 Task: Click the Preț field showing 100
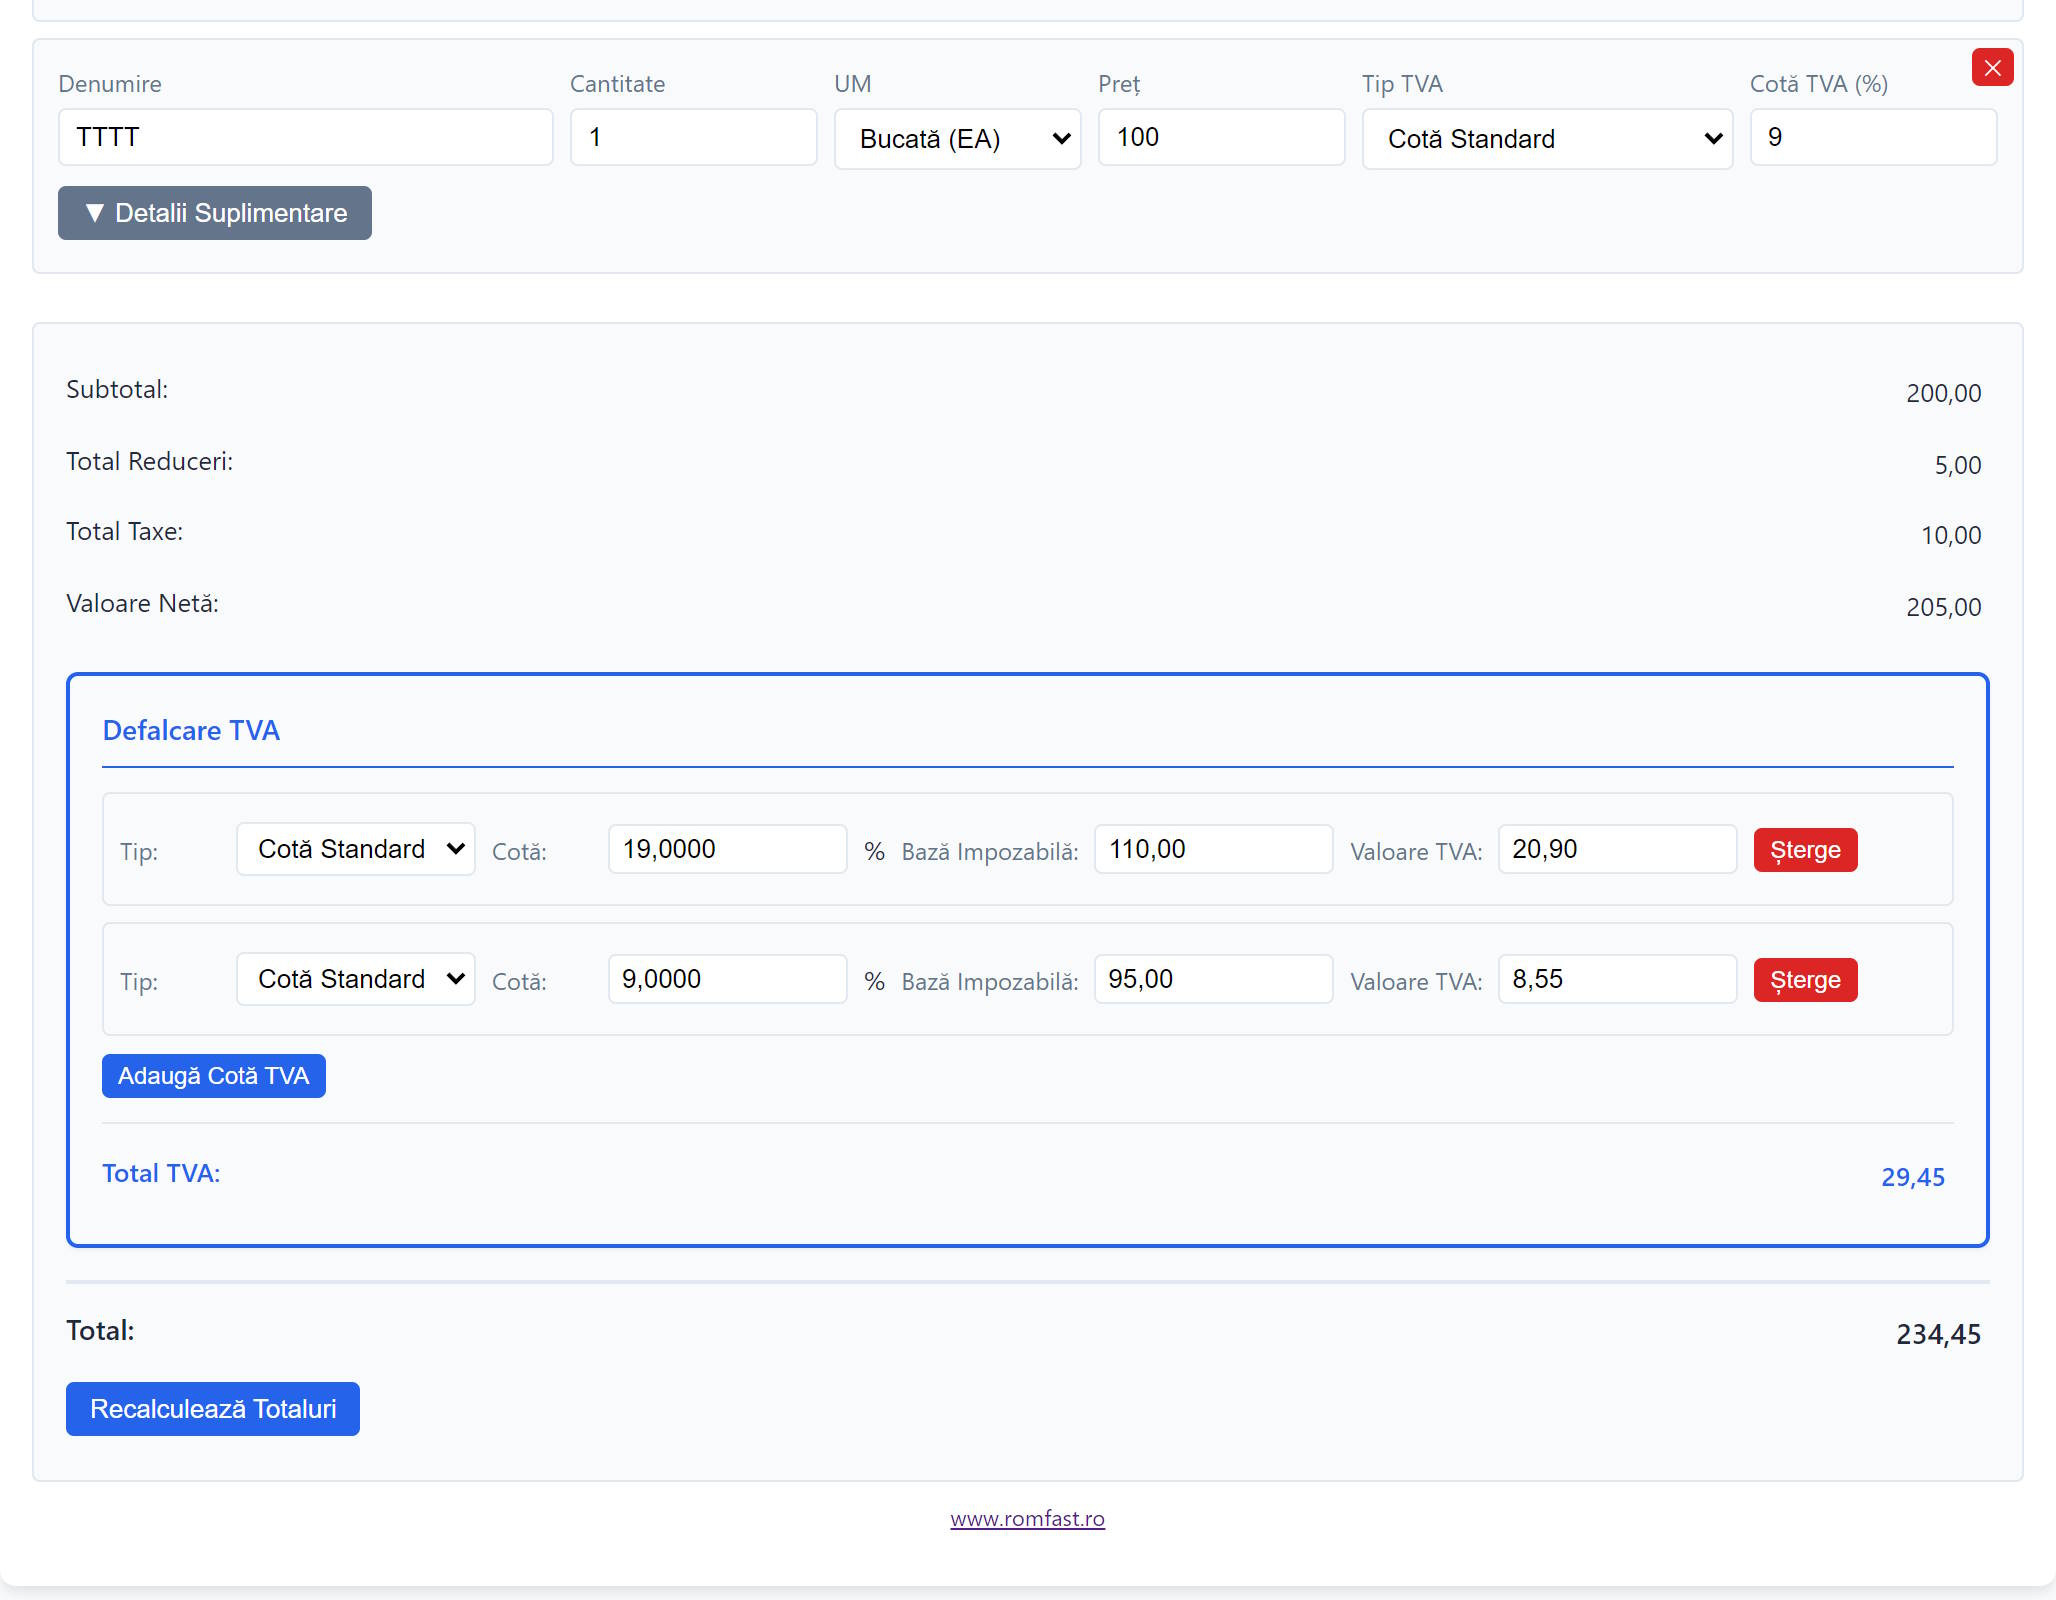coord(1221,137)
